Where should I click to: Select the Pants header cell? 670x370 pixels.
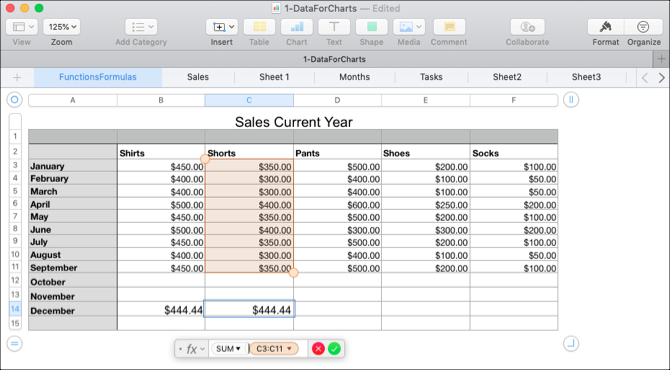[x=337, y=153]
